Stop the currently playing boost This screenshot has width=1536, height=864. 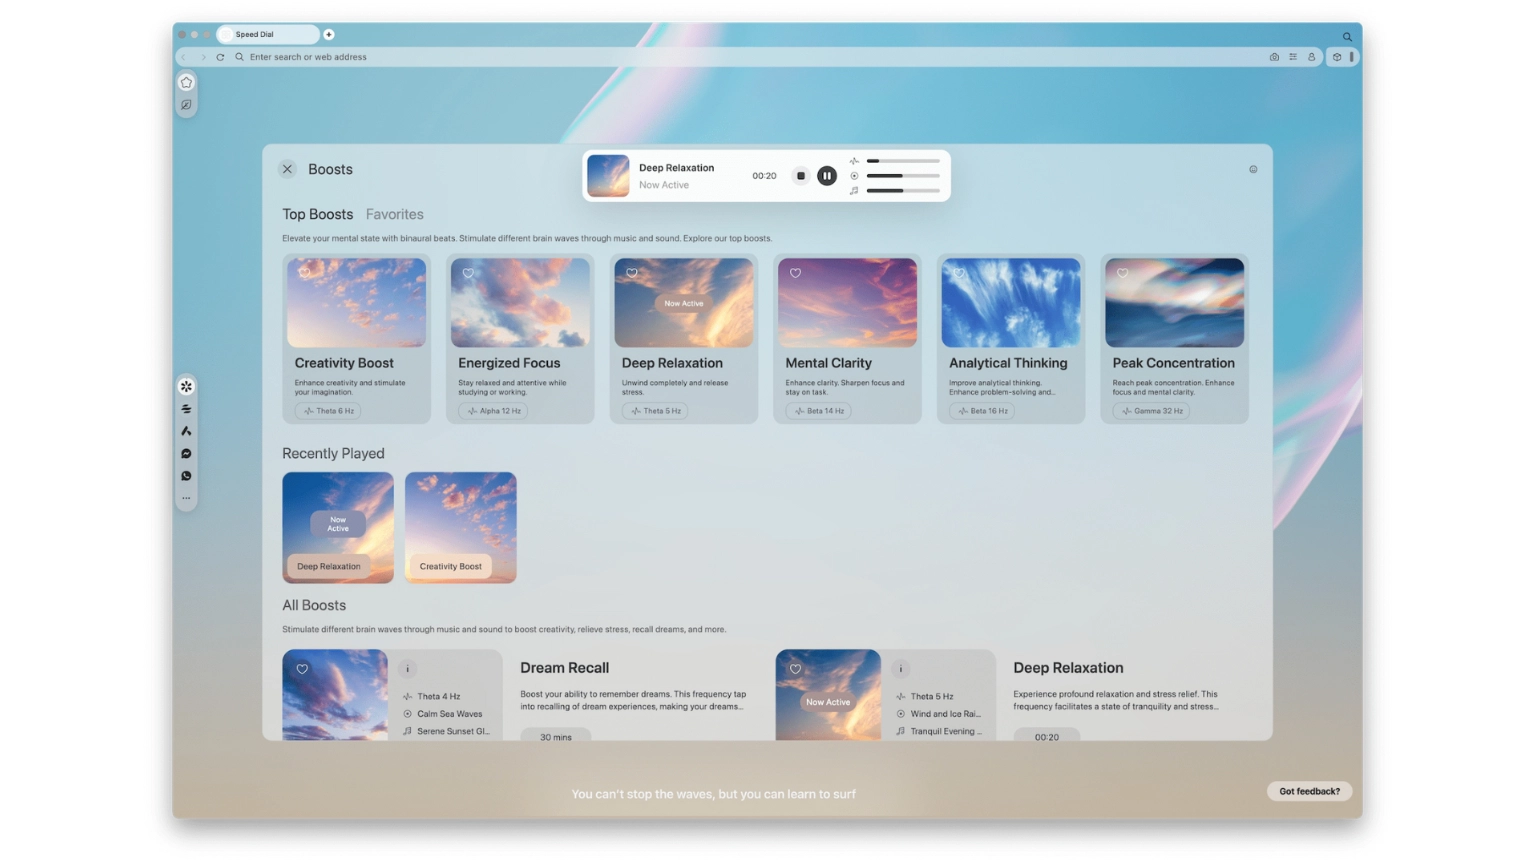coord(800,176)
